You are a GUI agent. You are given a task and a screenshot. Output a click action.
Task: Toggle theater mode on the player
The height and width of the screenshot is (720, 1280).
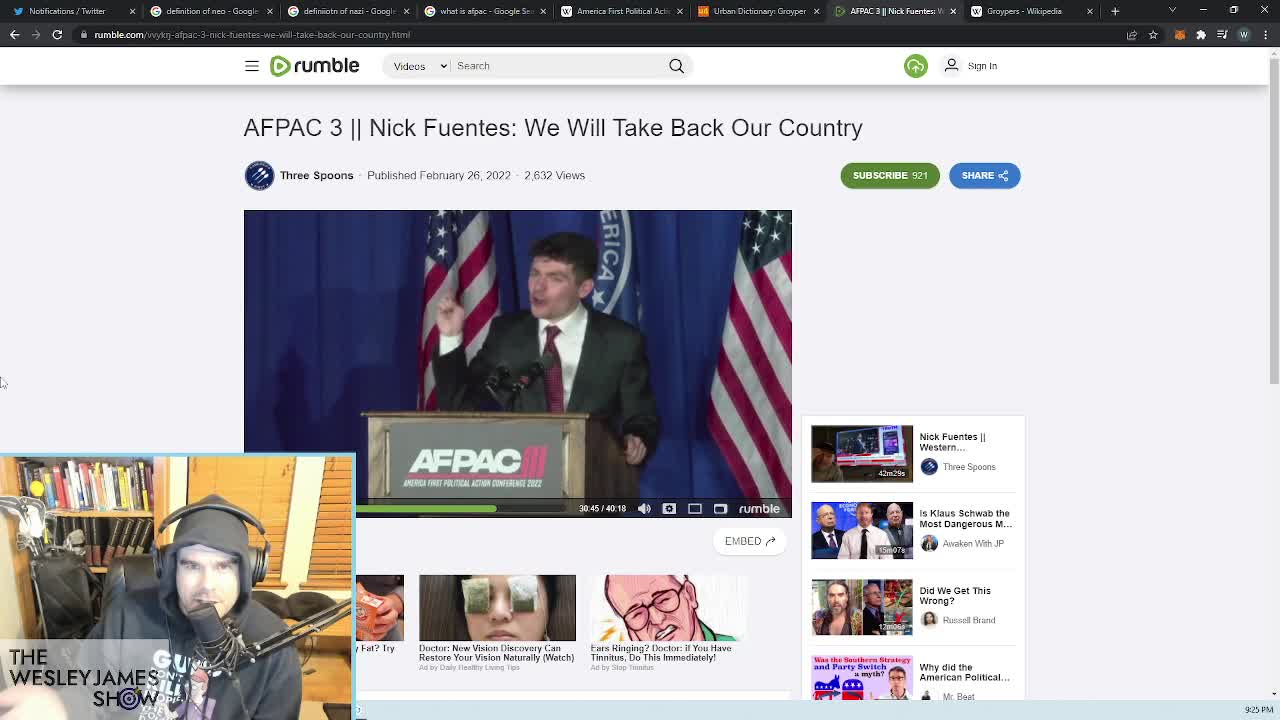695,508
